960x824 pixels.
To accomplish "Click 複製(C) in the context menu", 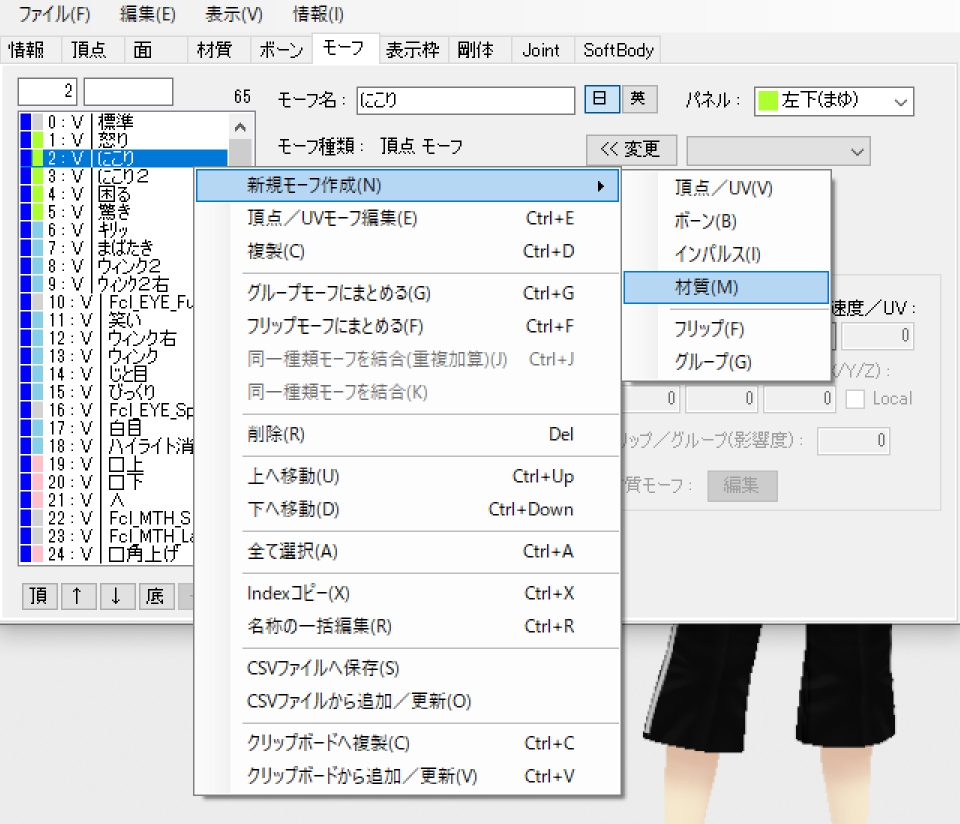I will [407, 251].
